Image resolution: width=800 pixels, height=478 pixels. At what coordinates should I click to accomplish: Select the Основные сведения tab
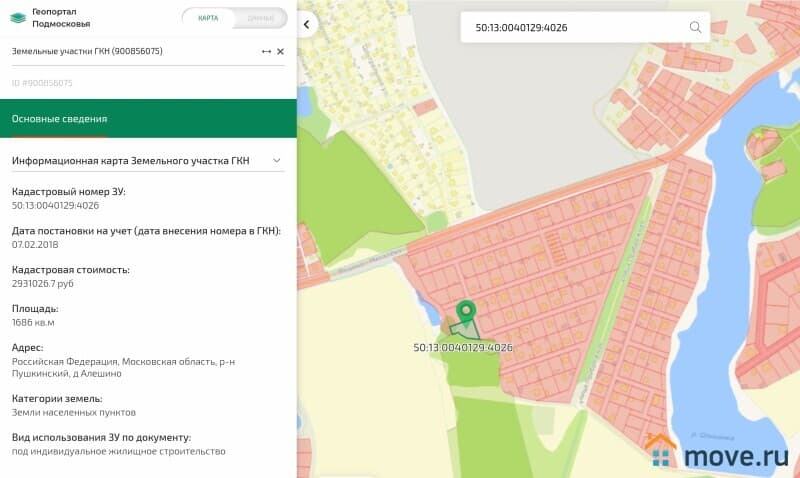(x=59, y=119)
